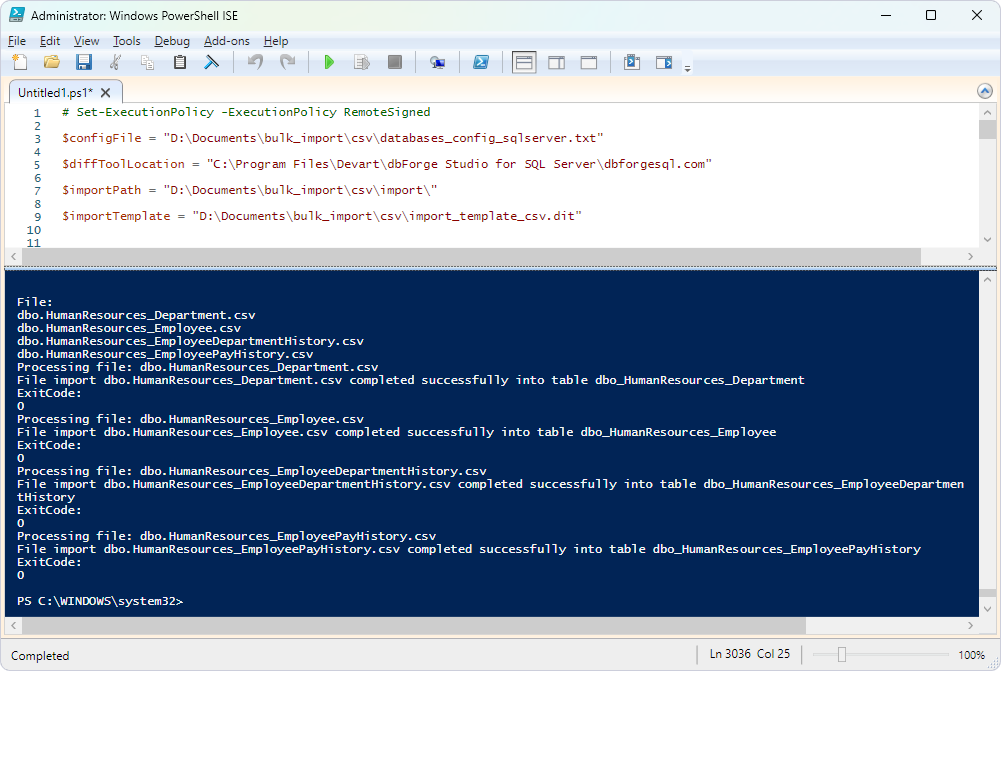Screen dimensions: 1001x758
Task: Open the View menu
Action: coord(86,41)
